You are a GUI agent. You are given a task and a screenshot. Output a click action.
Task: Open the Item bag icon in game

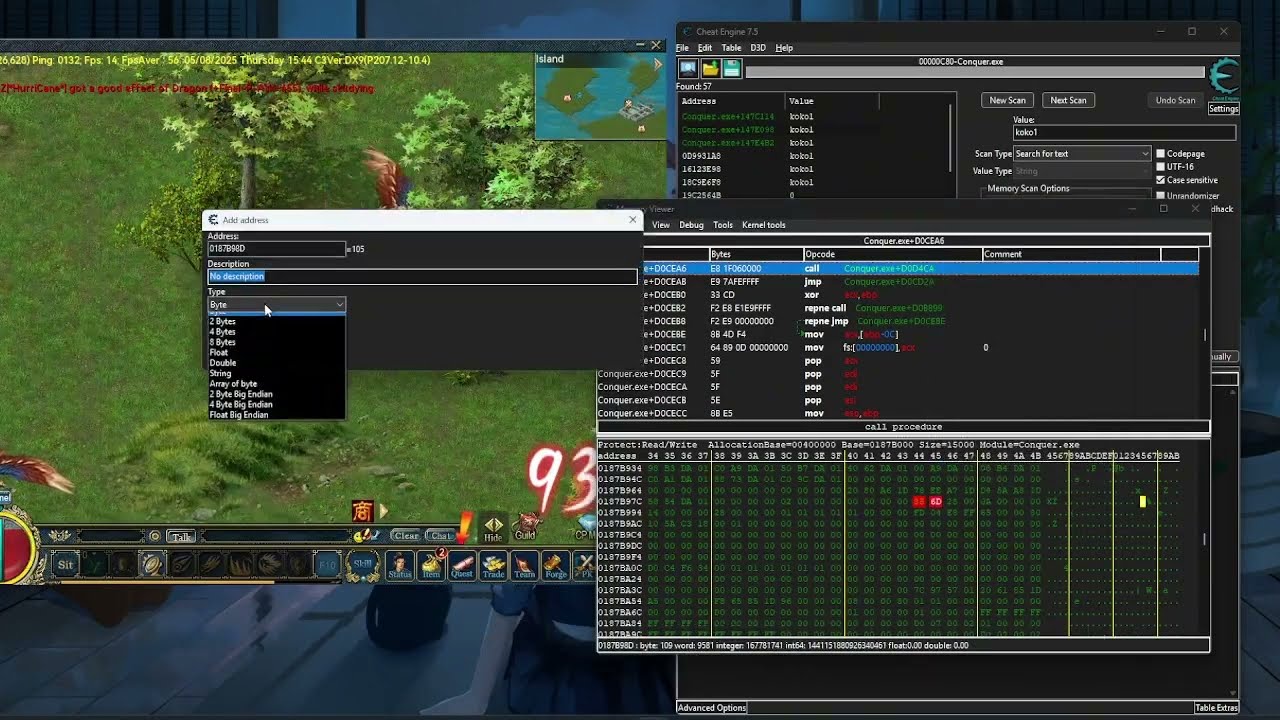click(432, 567)
